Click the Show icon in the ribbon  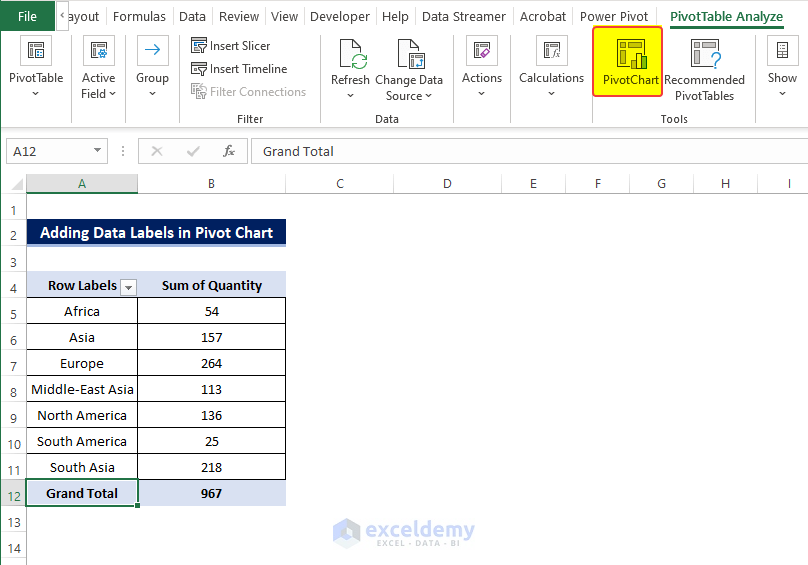782,51
